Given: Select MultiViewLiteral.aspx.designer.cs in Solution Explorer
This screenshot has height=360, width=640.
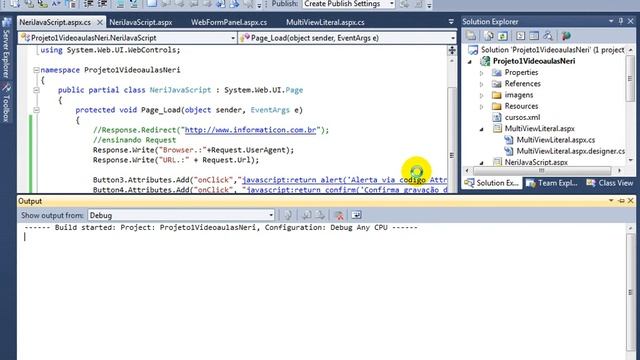Looking at the screenshot, I should click(570, 151).
